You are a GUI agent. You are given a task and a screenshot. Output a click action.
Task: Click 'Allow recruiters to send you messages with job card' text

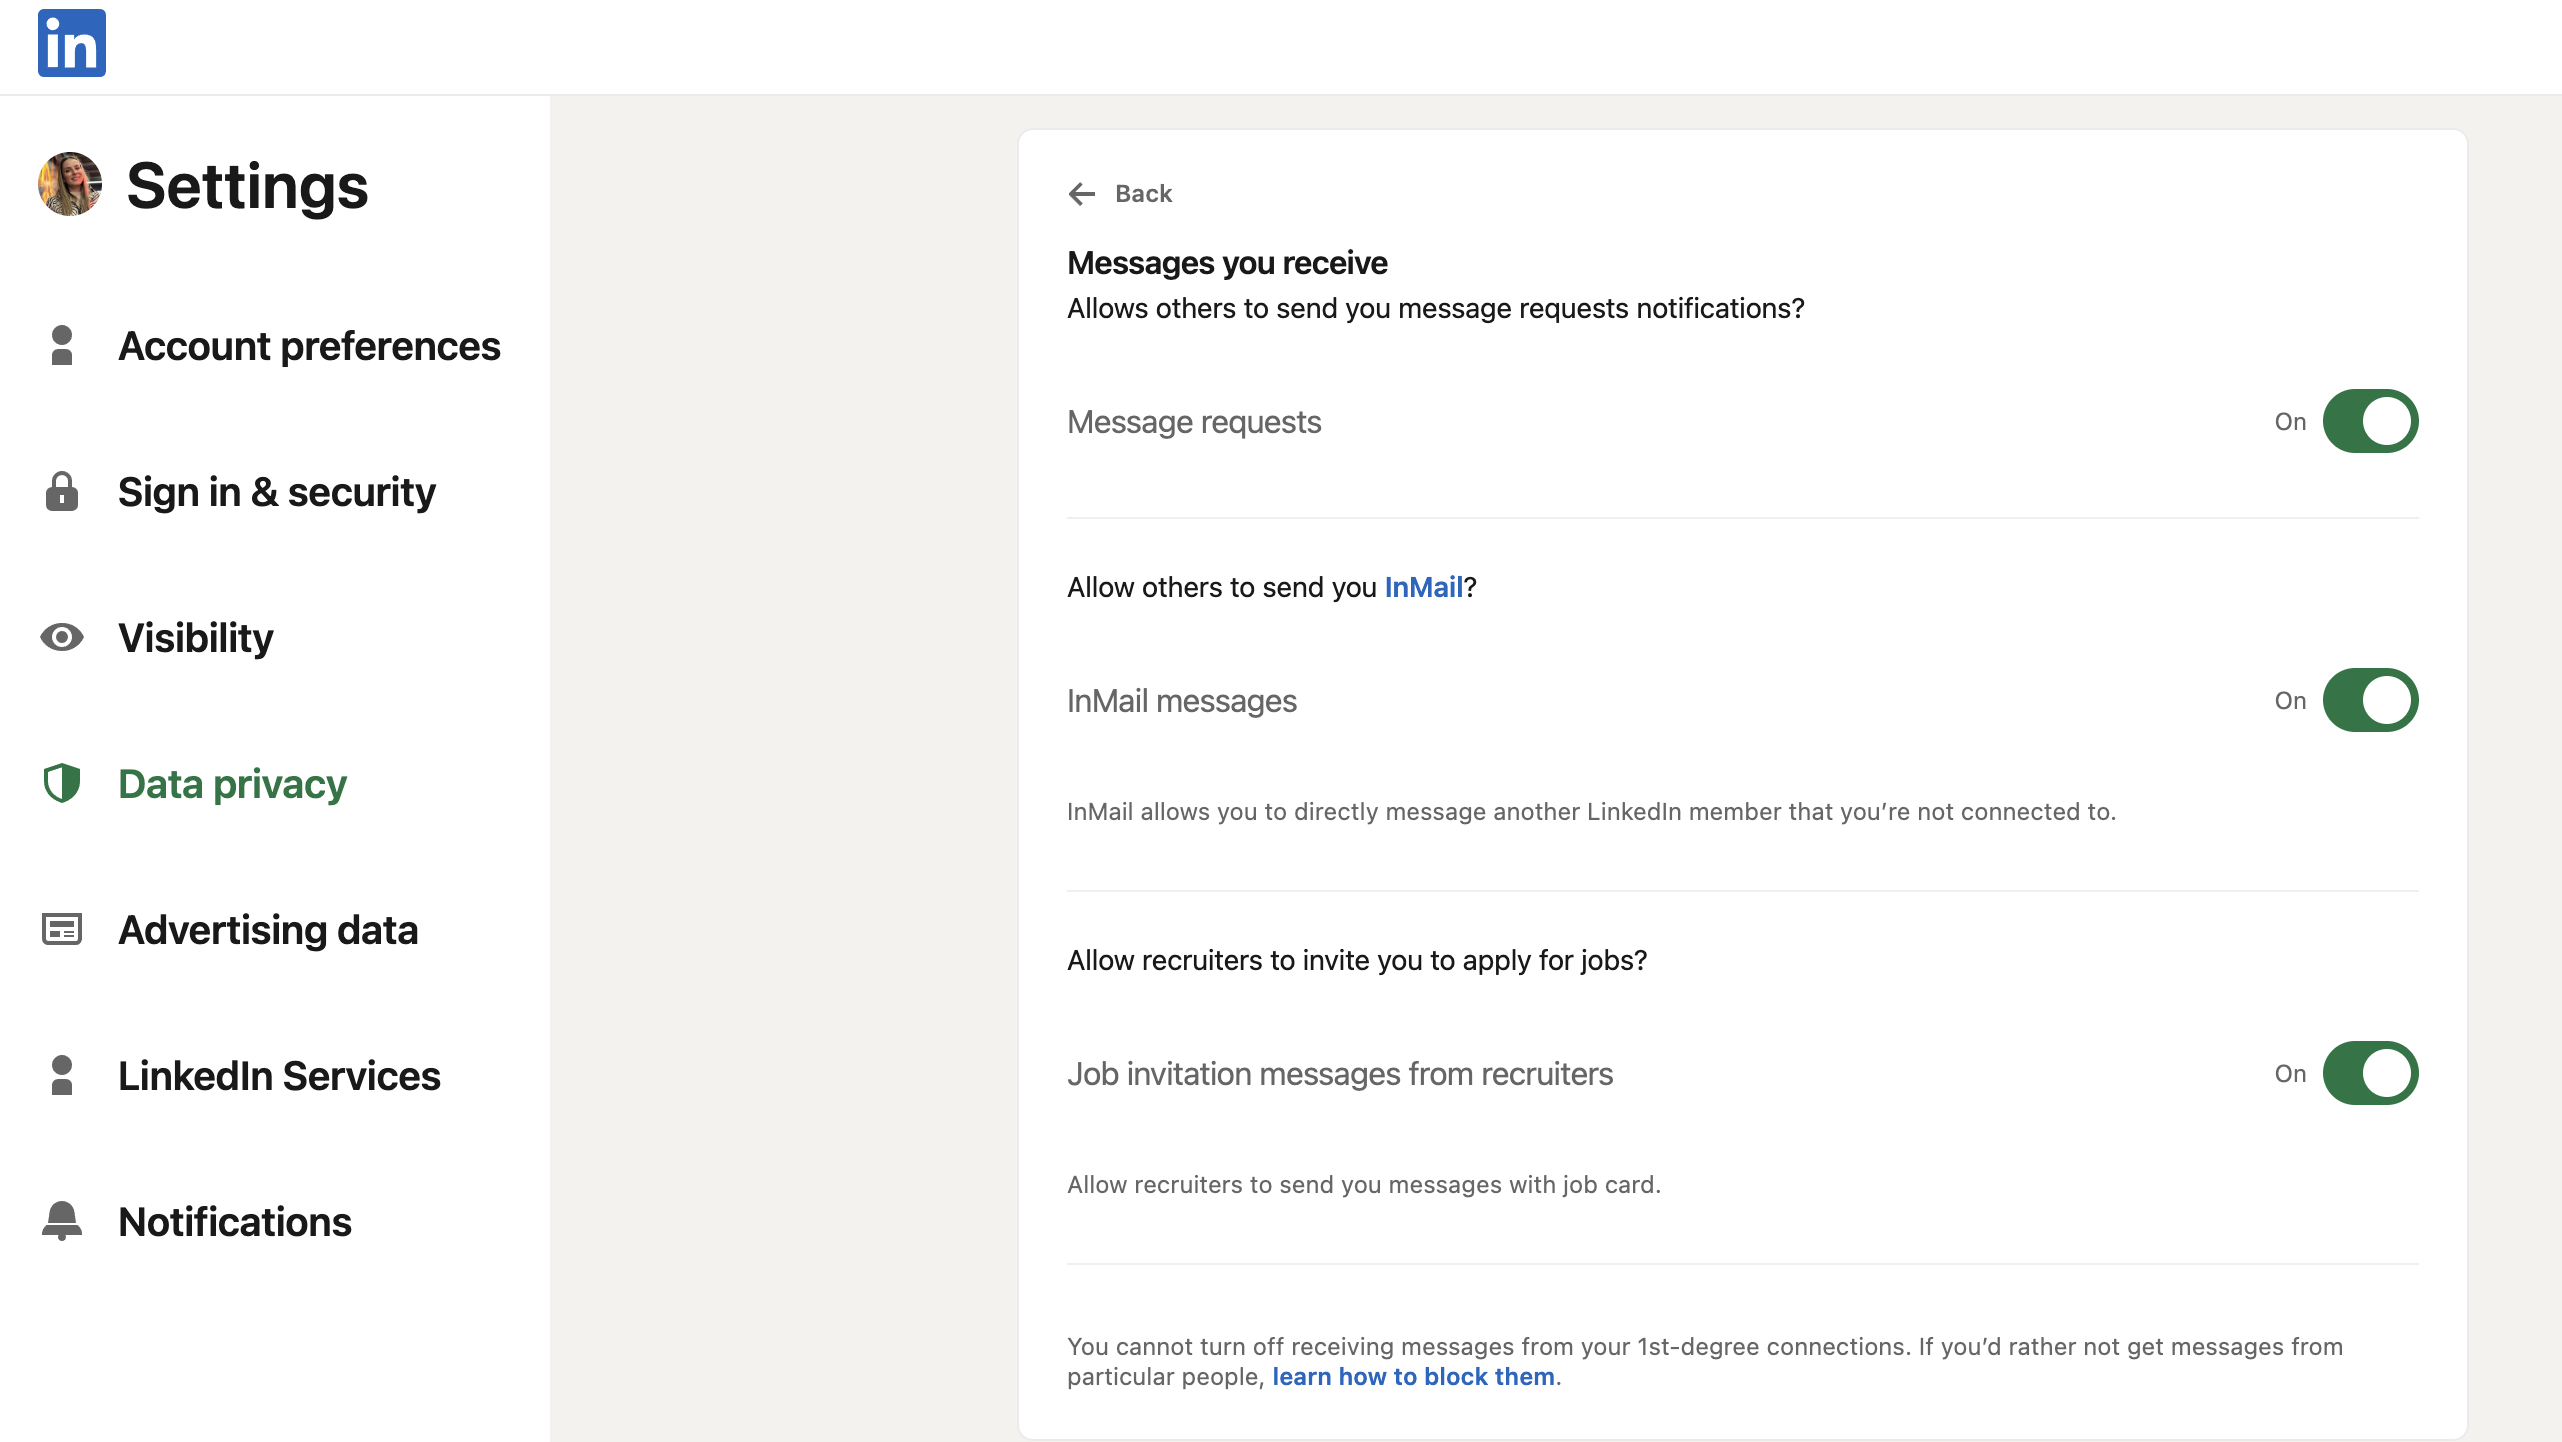tap(1364, 1184)
